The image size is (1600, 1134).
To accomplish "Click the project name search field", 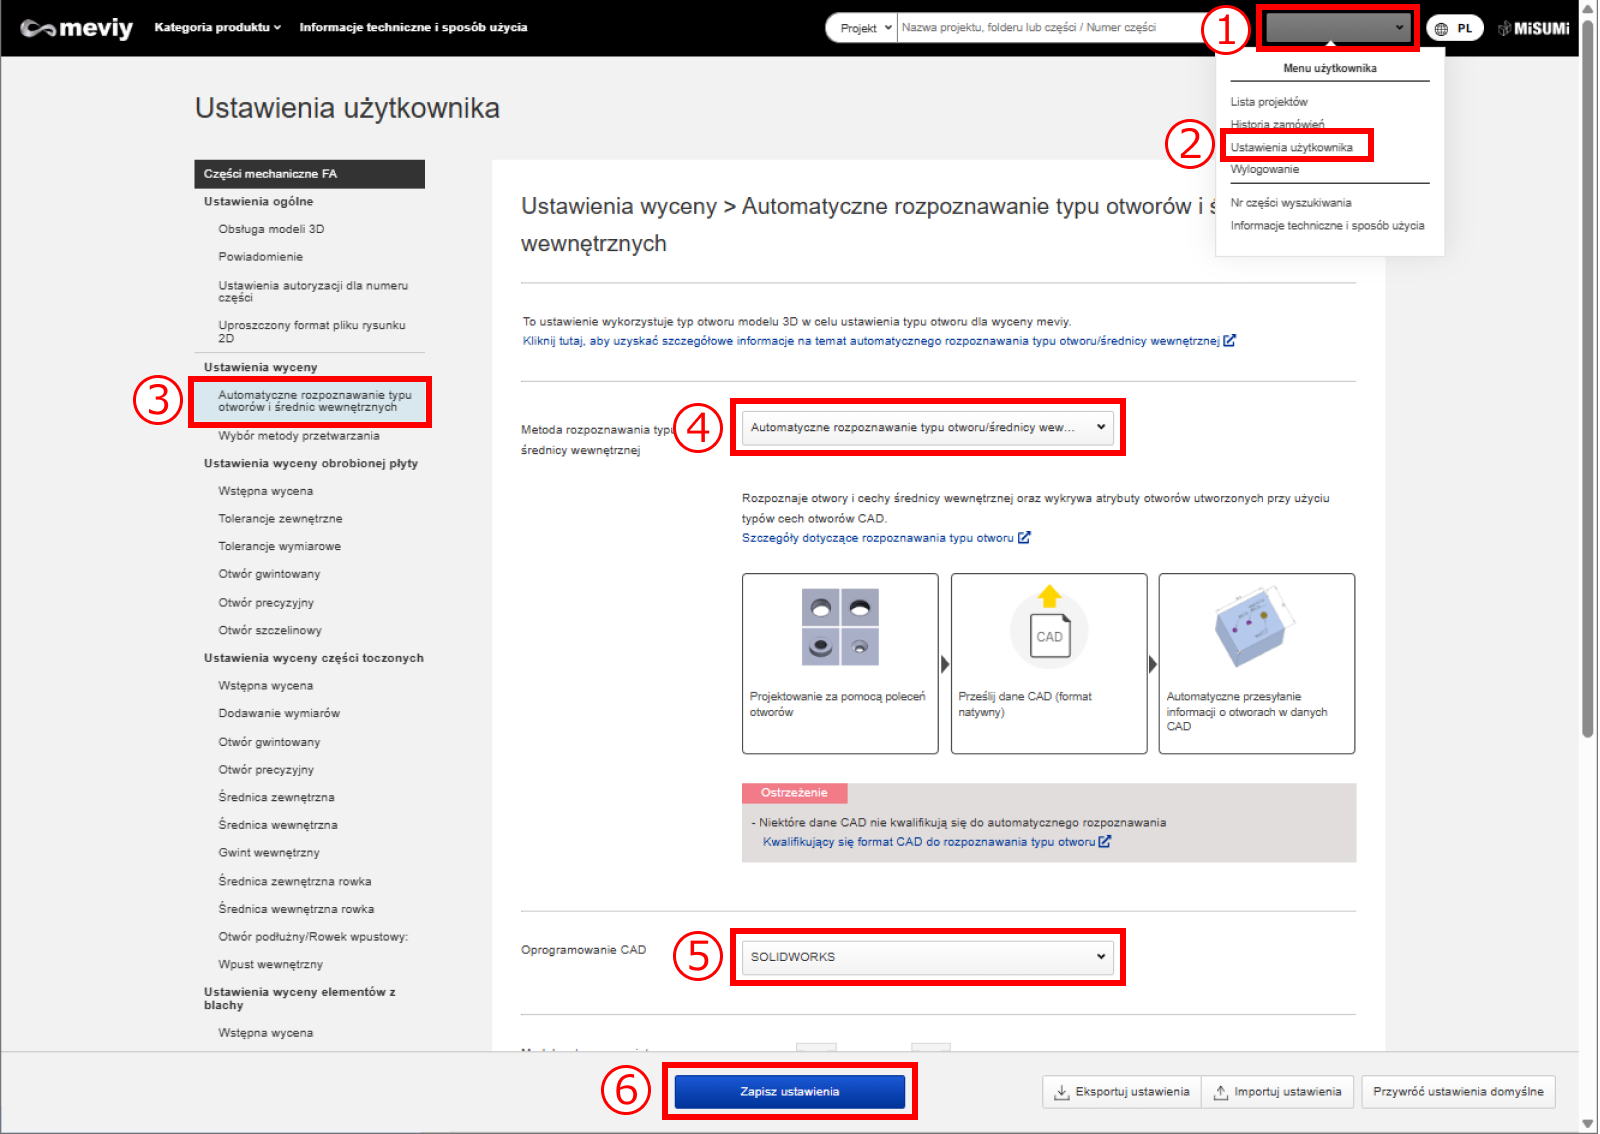I will pos(1050,28).
